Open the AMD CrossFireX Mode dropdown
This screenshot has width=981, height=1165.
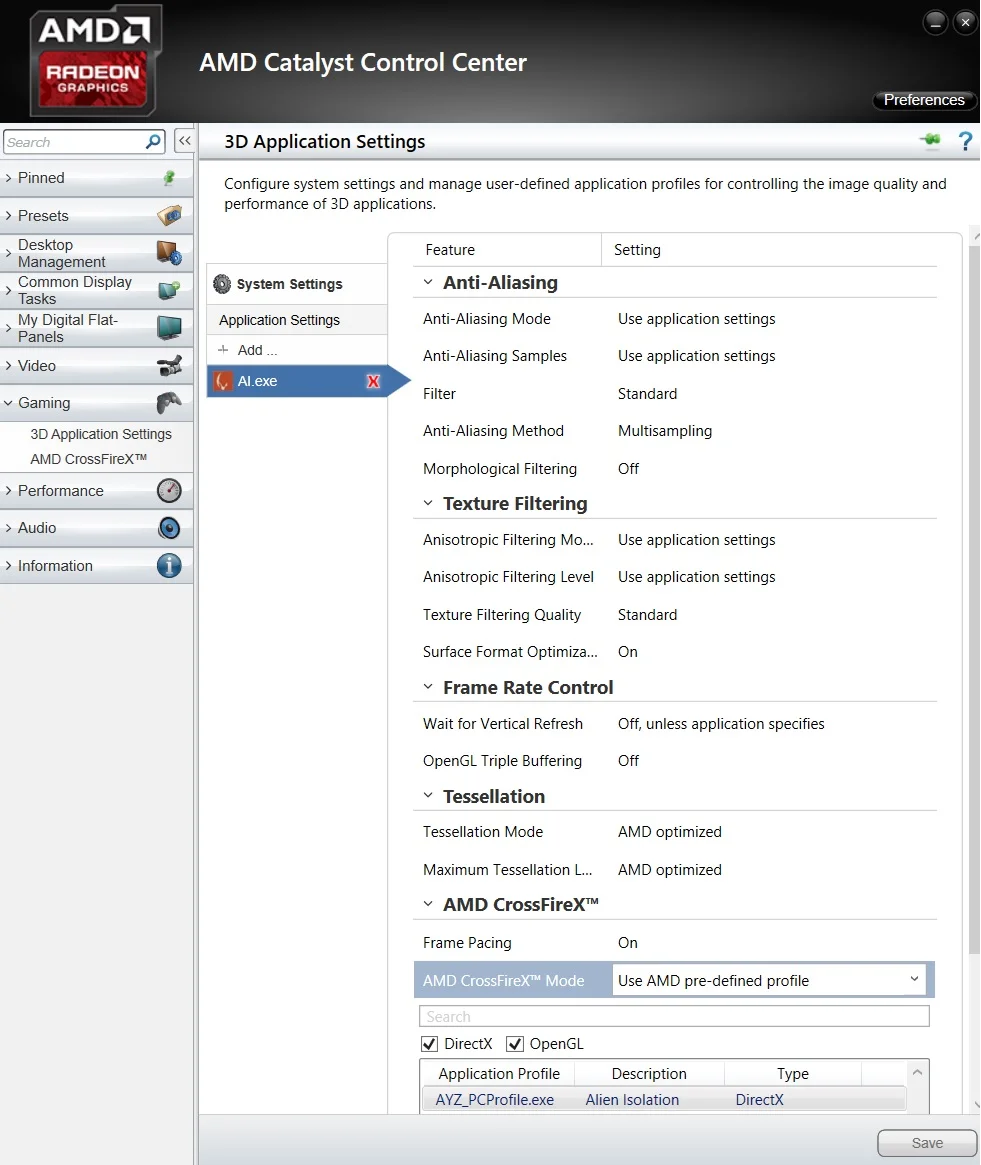tap(769, 980)
